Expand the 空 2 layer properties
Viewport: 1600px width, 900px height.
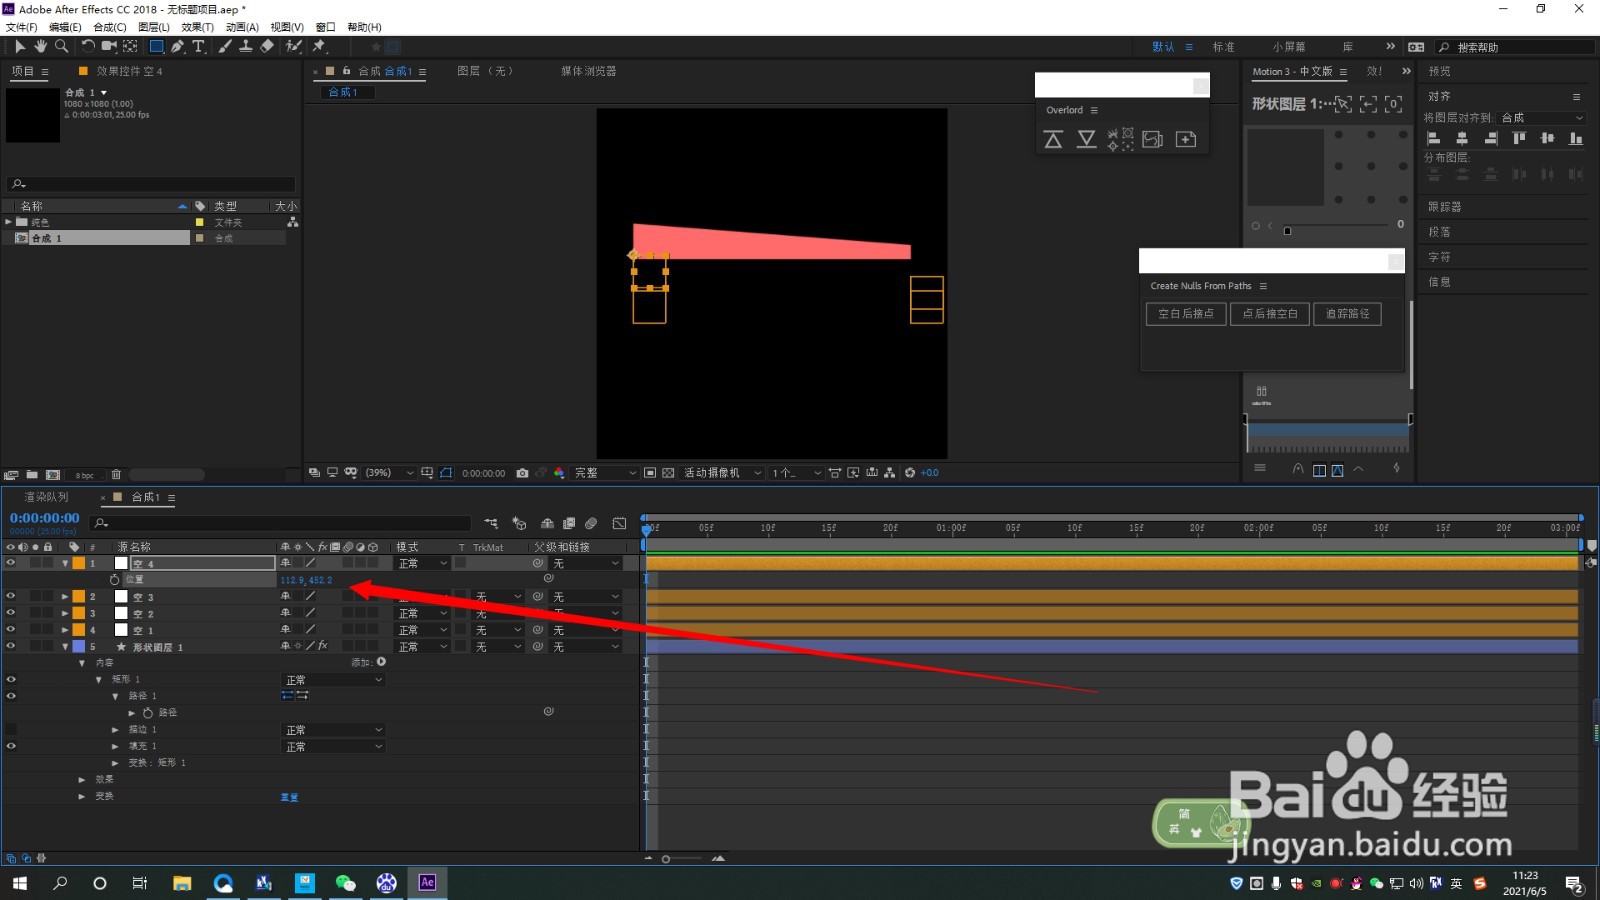[x=65, y=613]
